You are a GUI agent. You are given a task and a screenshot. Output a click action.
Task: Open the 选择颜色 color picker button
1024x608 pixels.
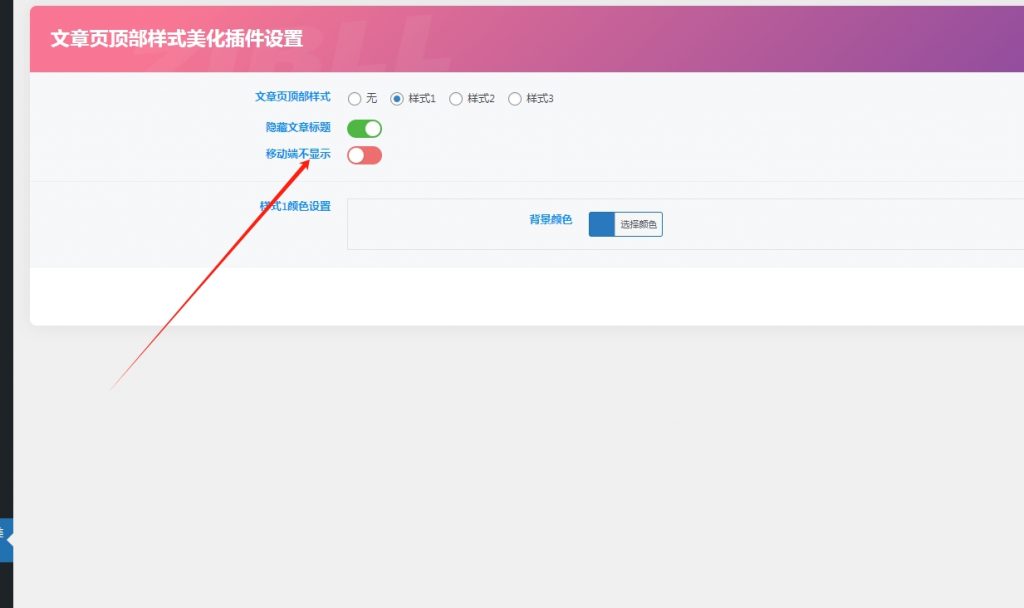638,224
